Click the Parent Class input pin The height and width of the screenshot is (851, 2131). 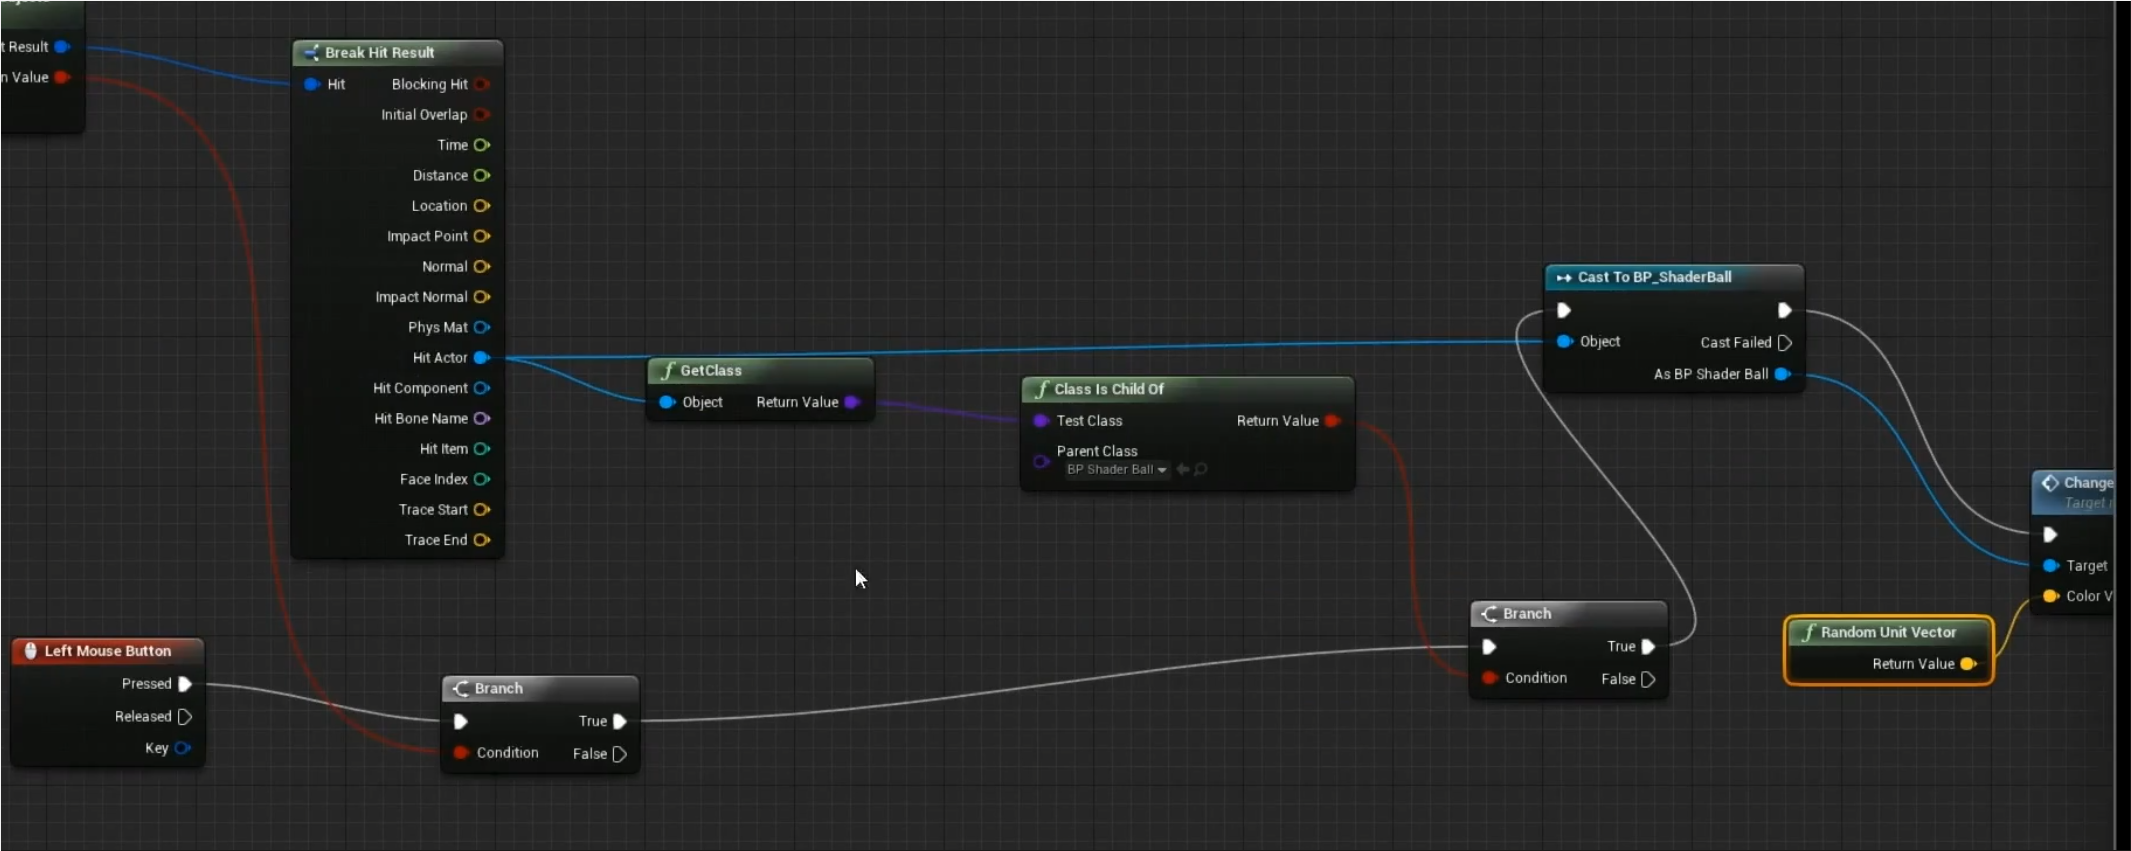click(1041, 461)
